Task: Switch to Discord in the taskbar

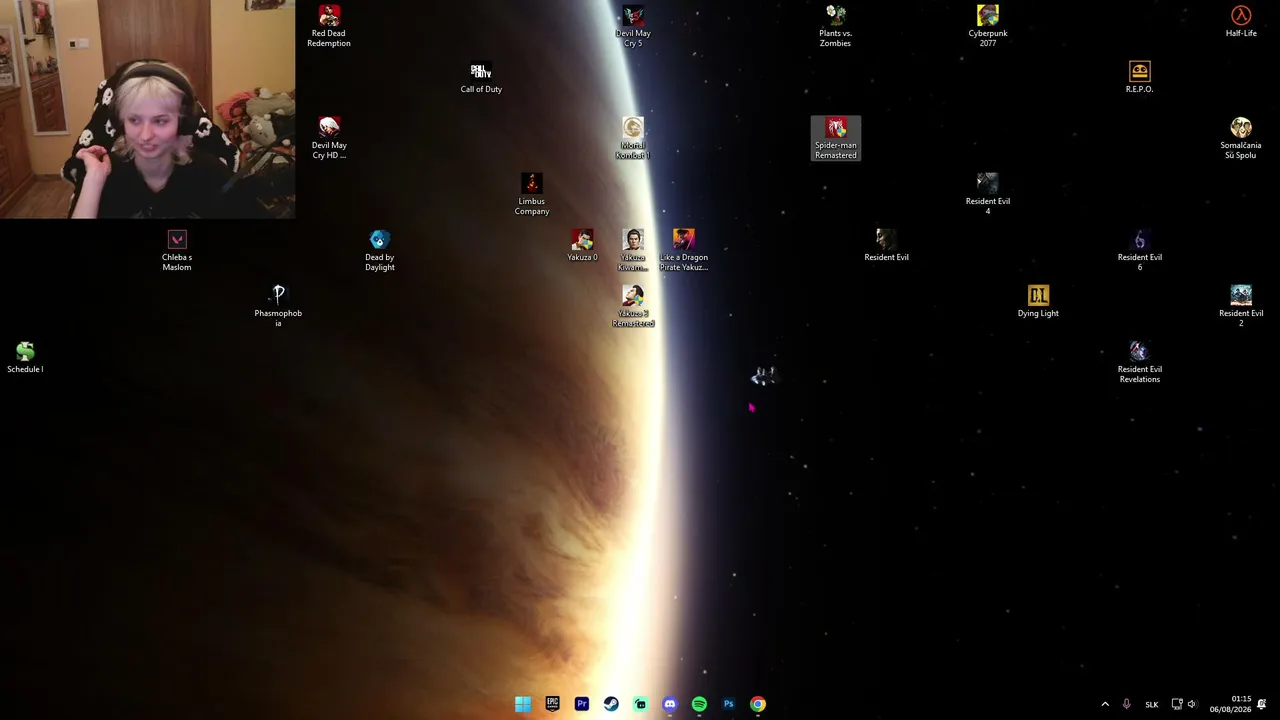Action: point(670,704)
